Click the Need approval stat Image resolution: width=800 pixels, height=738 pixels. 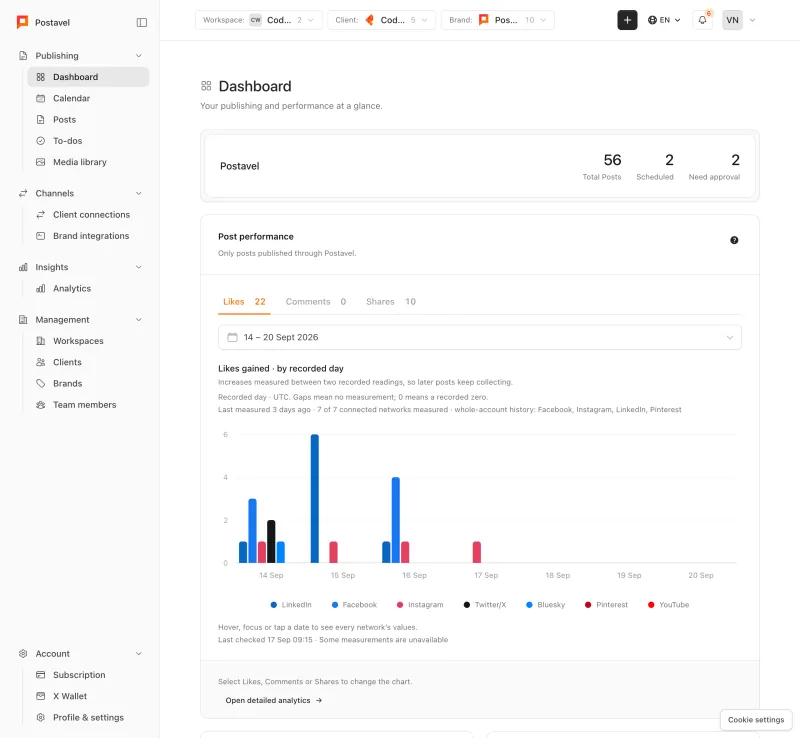pyautogui.click(x=714, y=166)
